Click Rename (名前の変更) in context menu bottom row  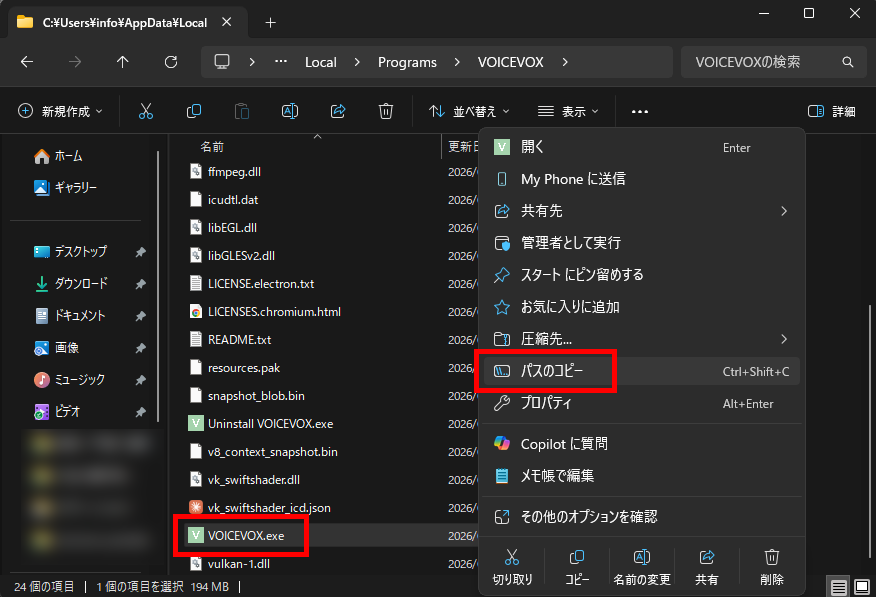click(x=642, y=567)
